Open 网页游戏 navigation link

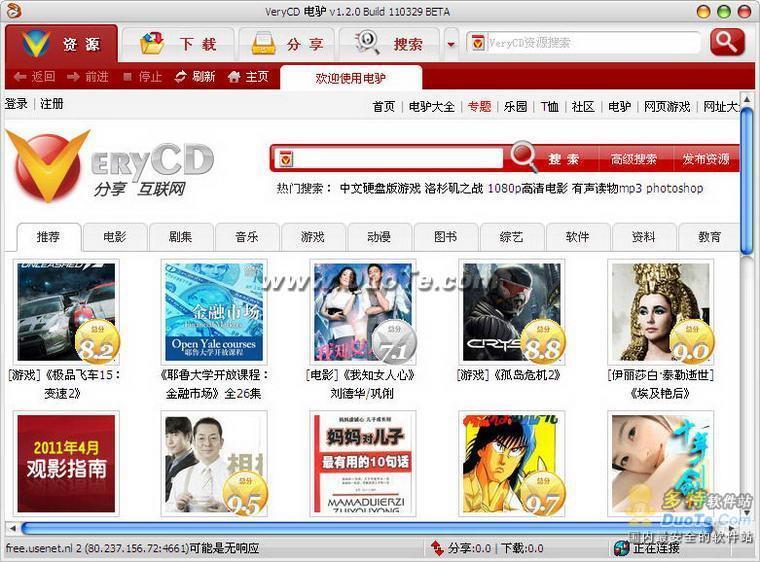coord(667,106)
